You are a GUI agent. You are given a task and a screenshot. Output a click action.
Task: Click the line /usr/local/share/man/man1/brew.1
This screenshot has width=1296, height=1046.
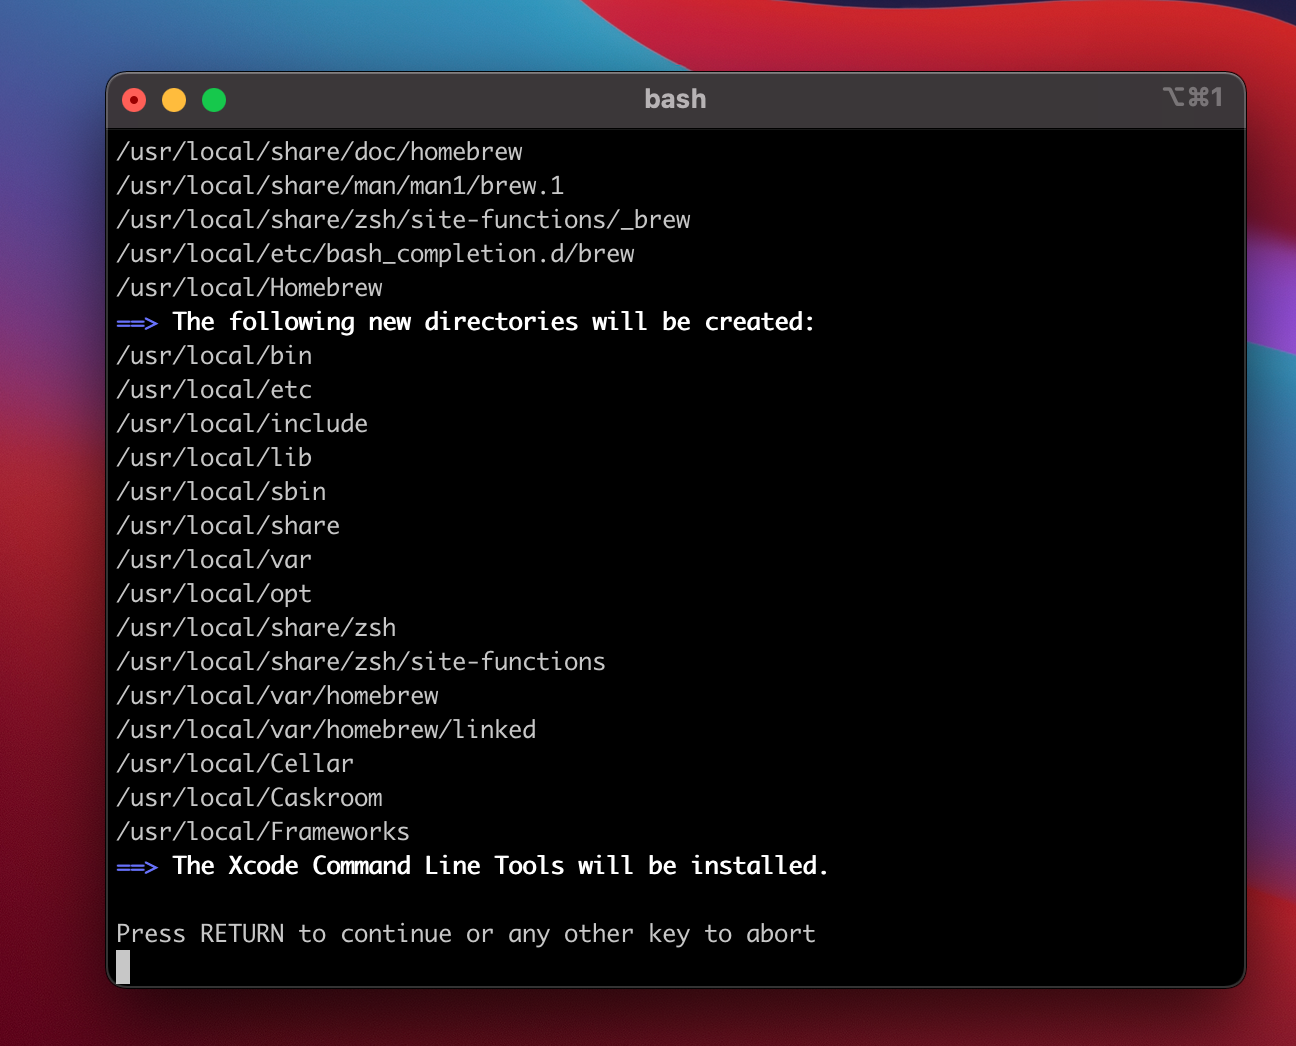(340, 186)
